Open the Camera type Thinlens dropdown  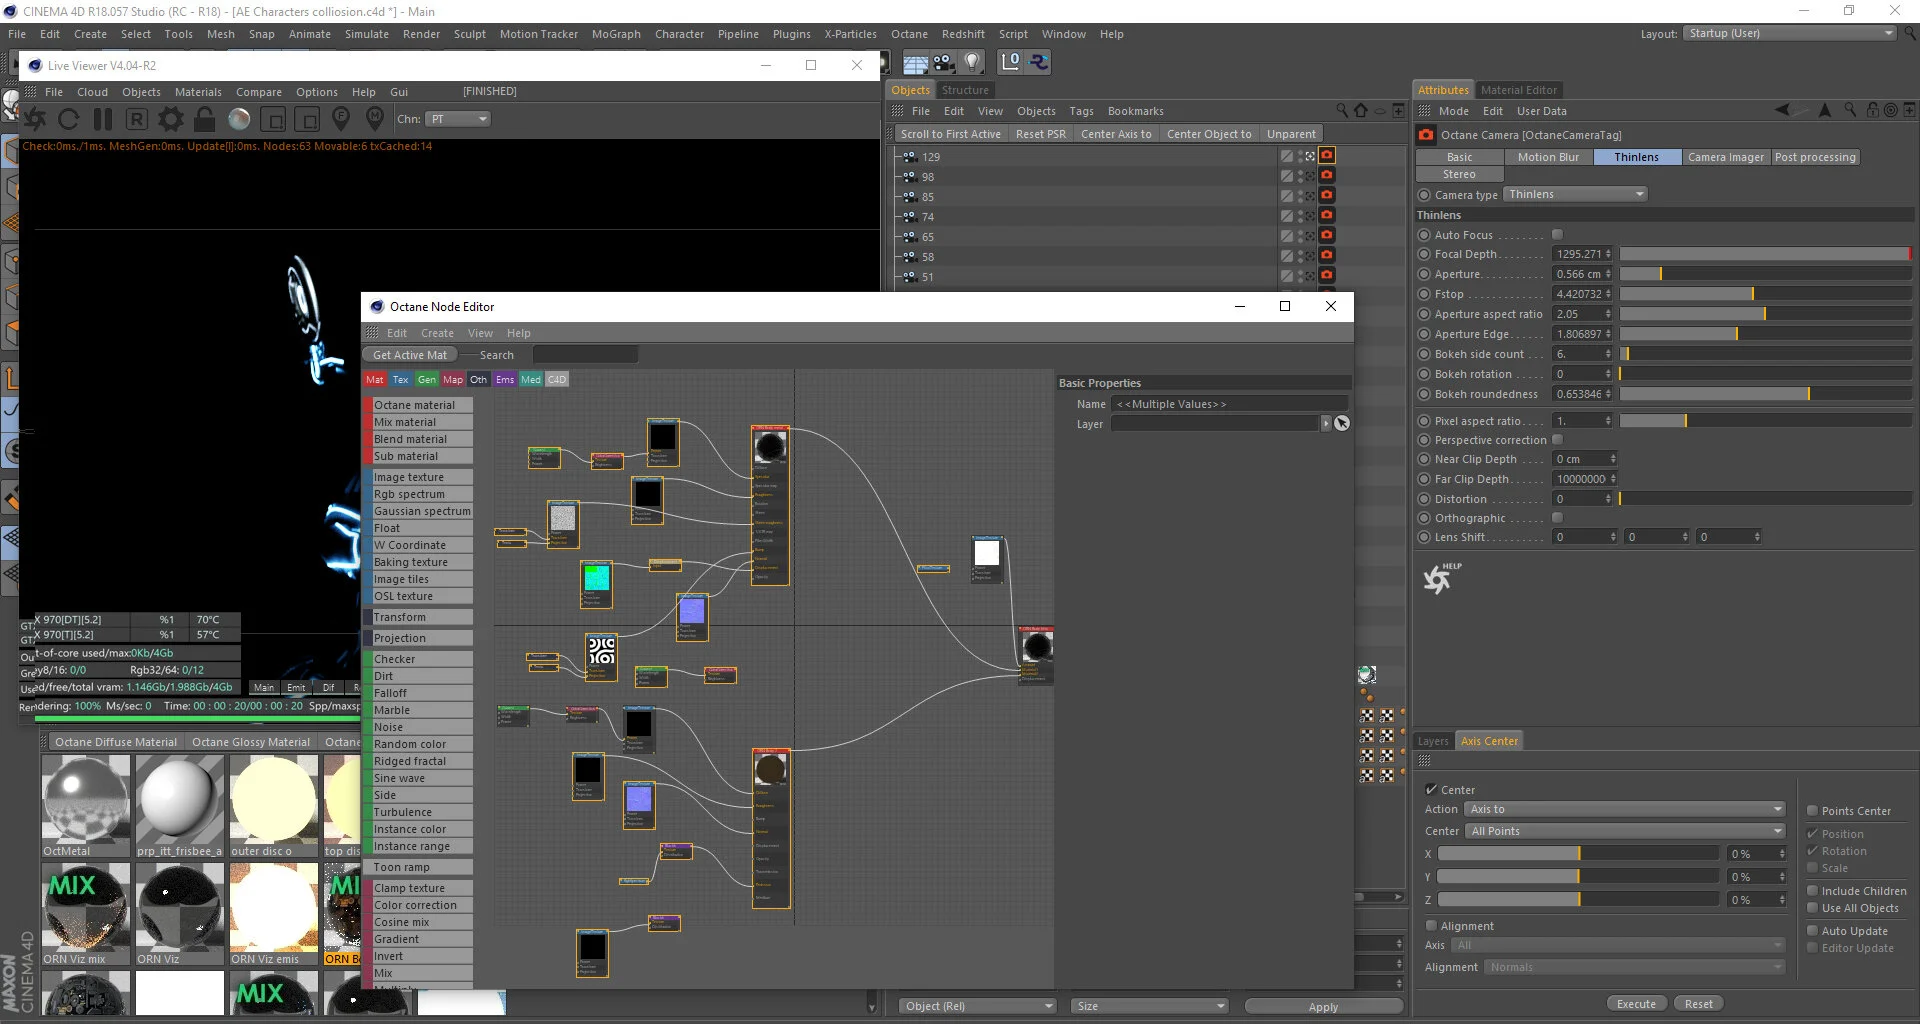(x=1575, y=194)
